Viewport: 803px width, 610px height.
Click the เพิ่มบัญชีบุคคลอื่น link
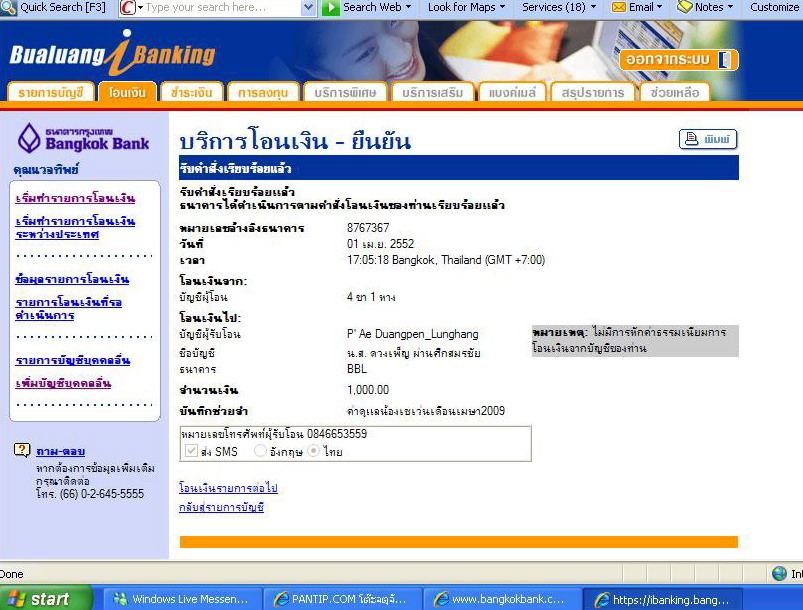63,383
